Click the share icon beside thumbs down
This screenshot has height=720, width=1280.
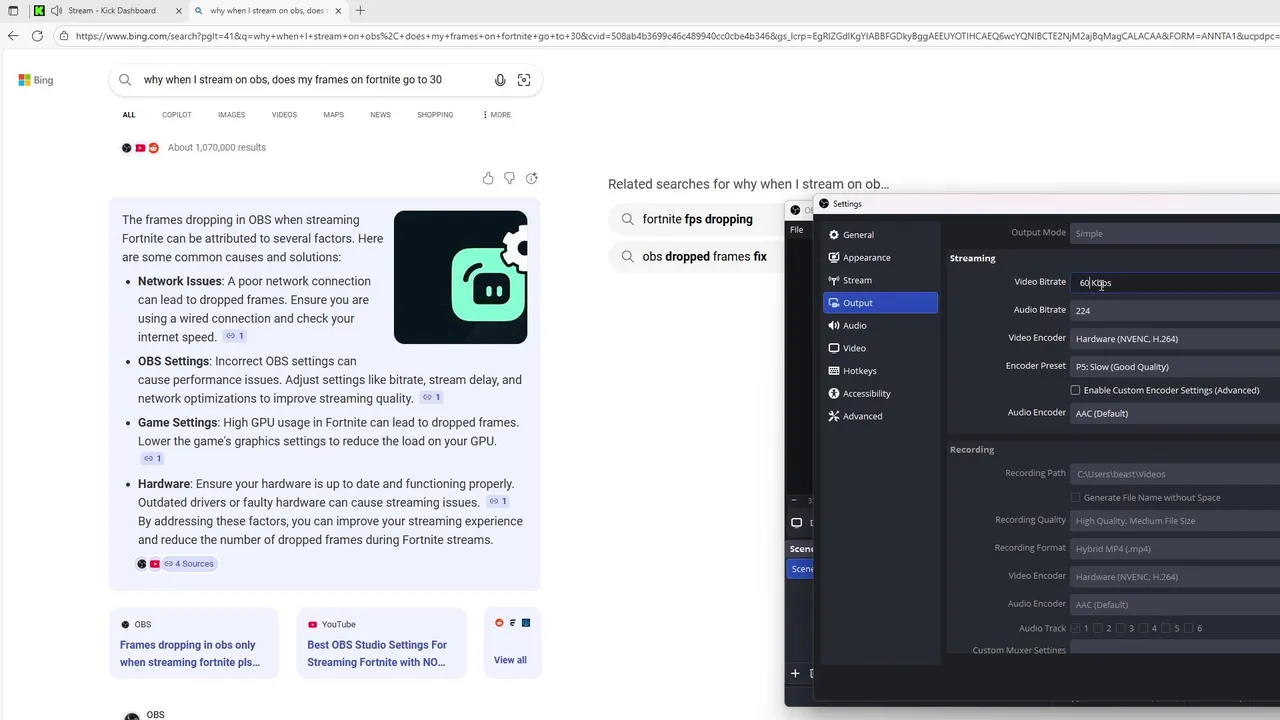coord(531,178)
